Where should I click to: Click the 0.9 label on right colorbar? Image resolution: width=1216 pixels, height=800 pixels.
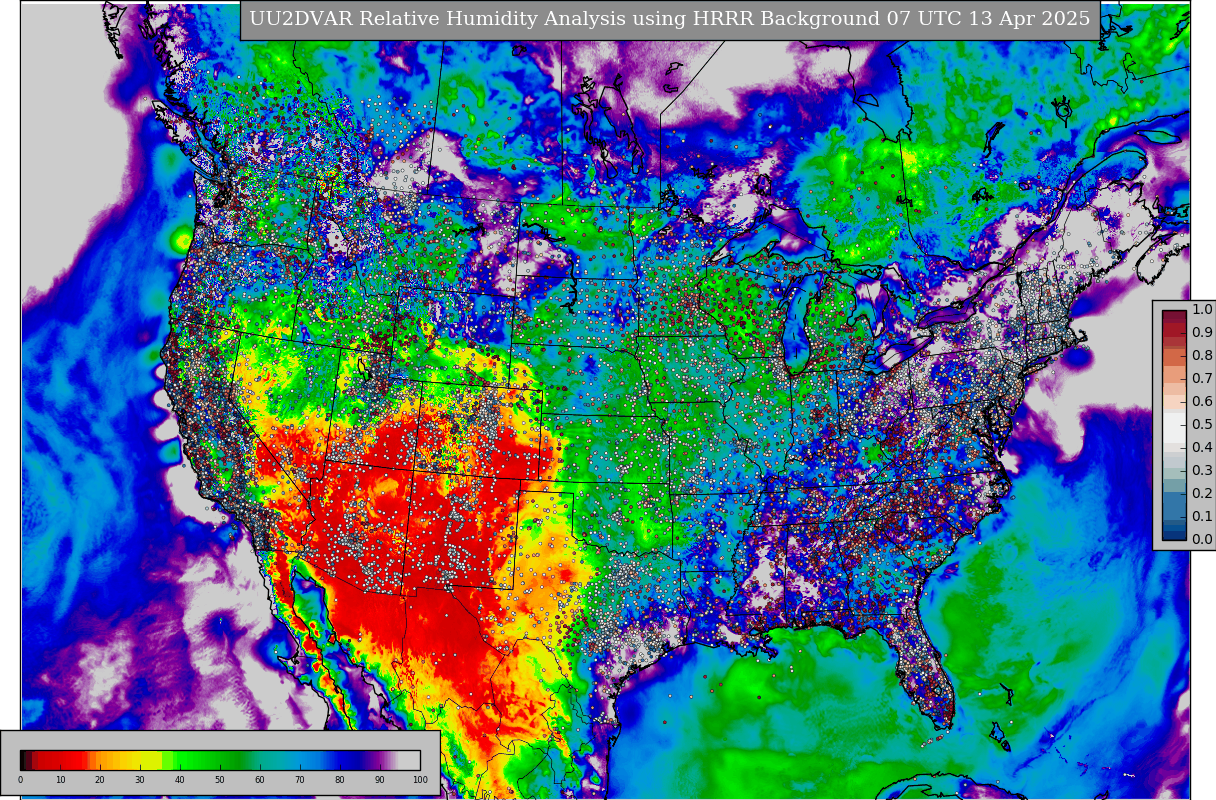tap(1202, 333)
